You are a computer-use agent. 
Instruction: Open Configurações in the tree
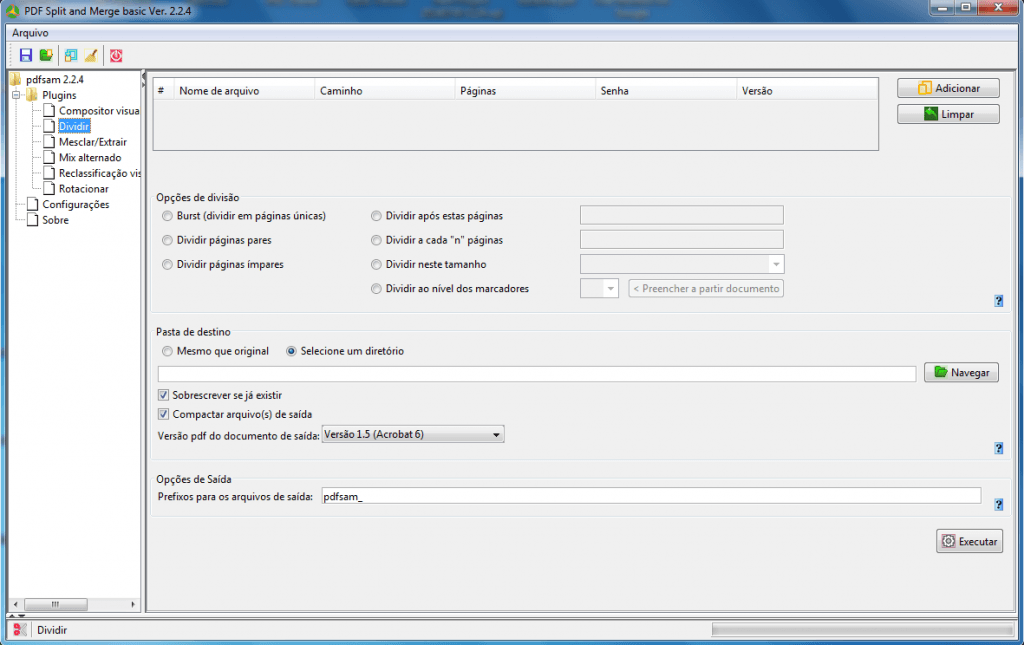76,204
